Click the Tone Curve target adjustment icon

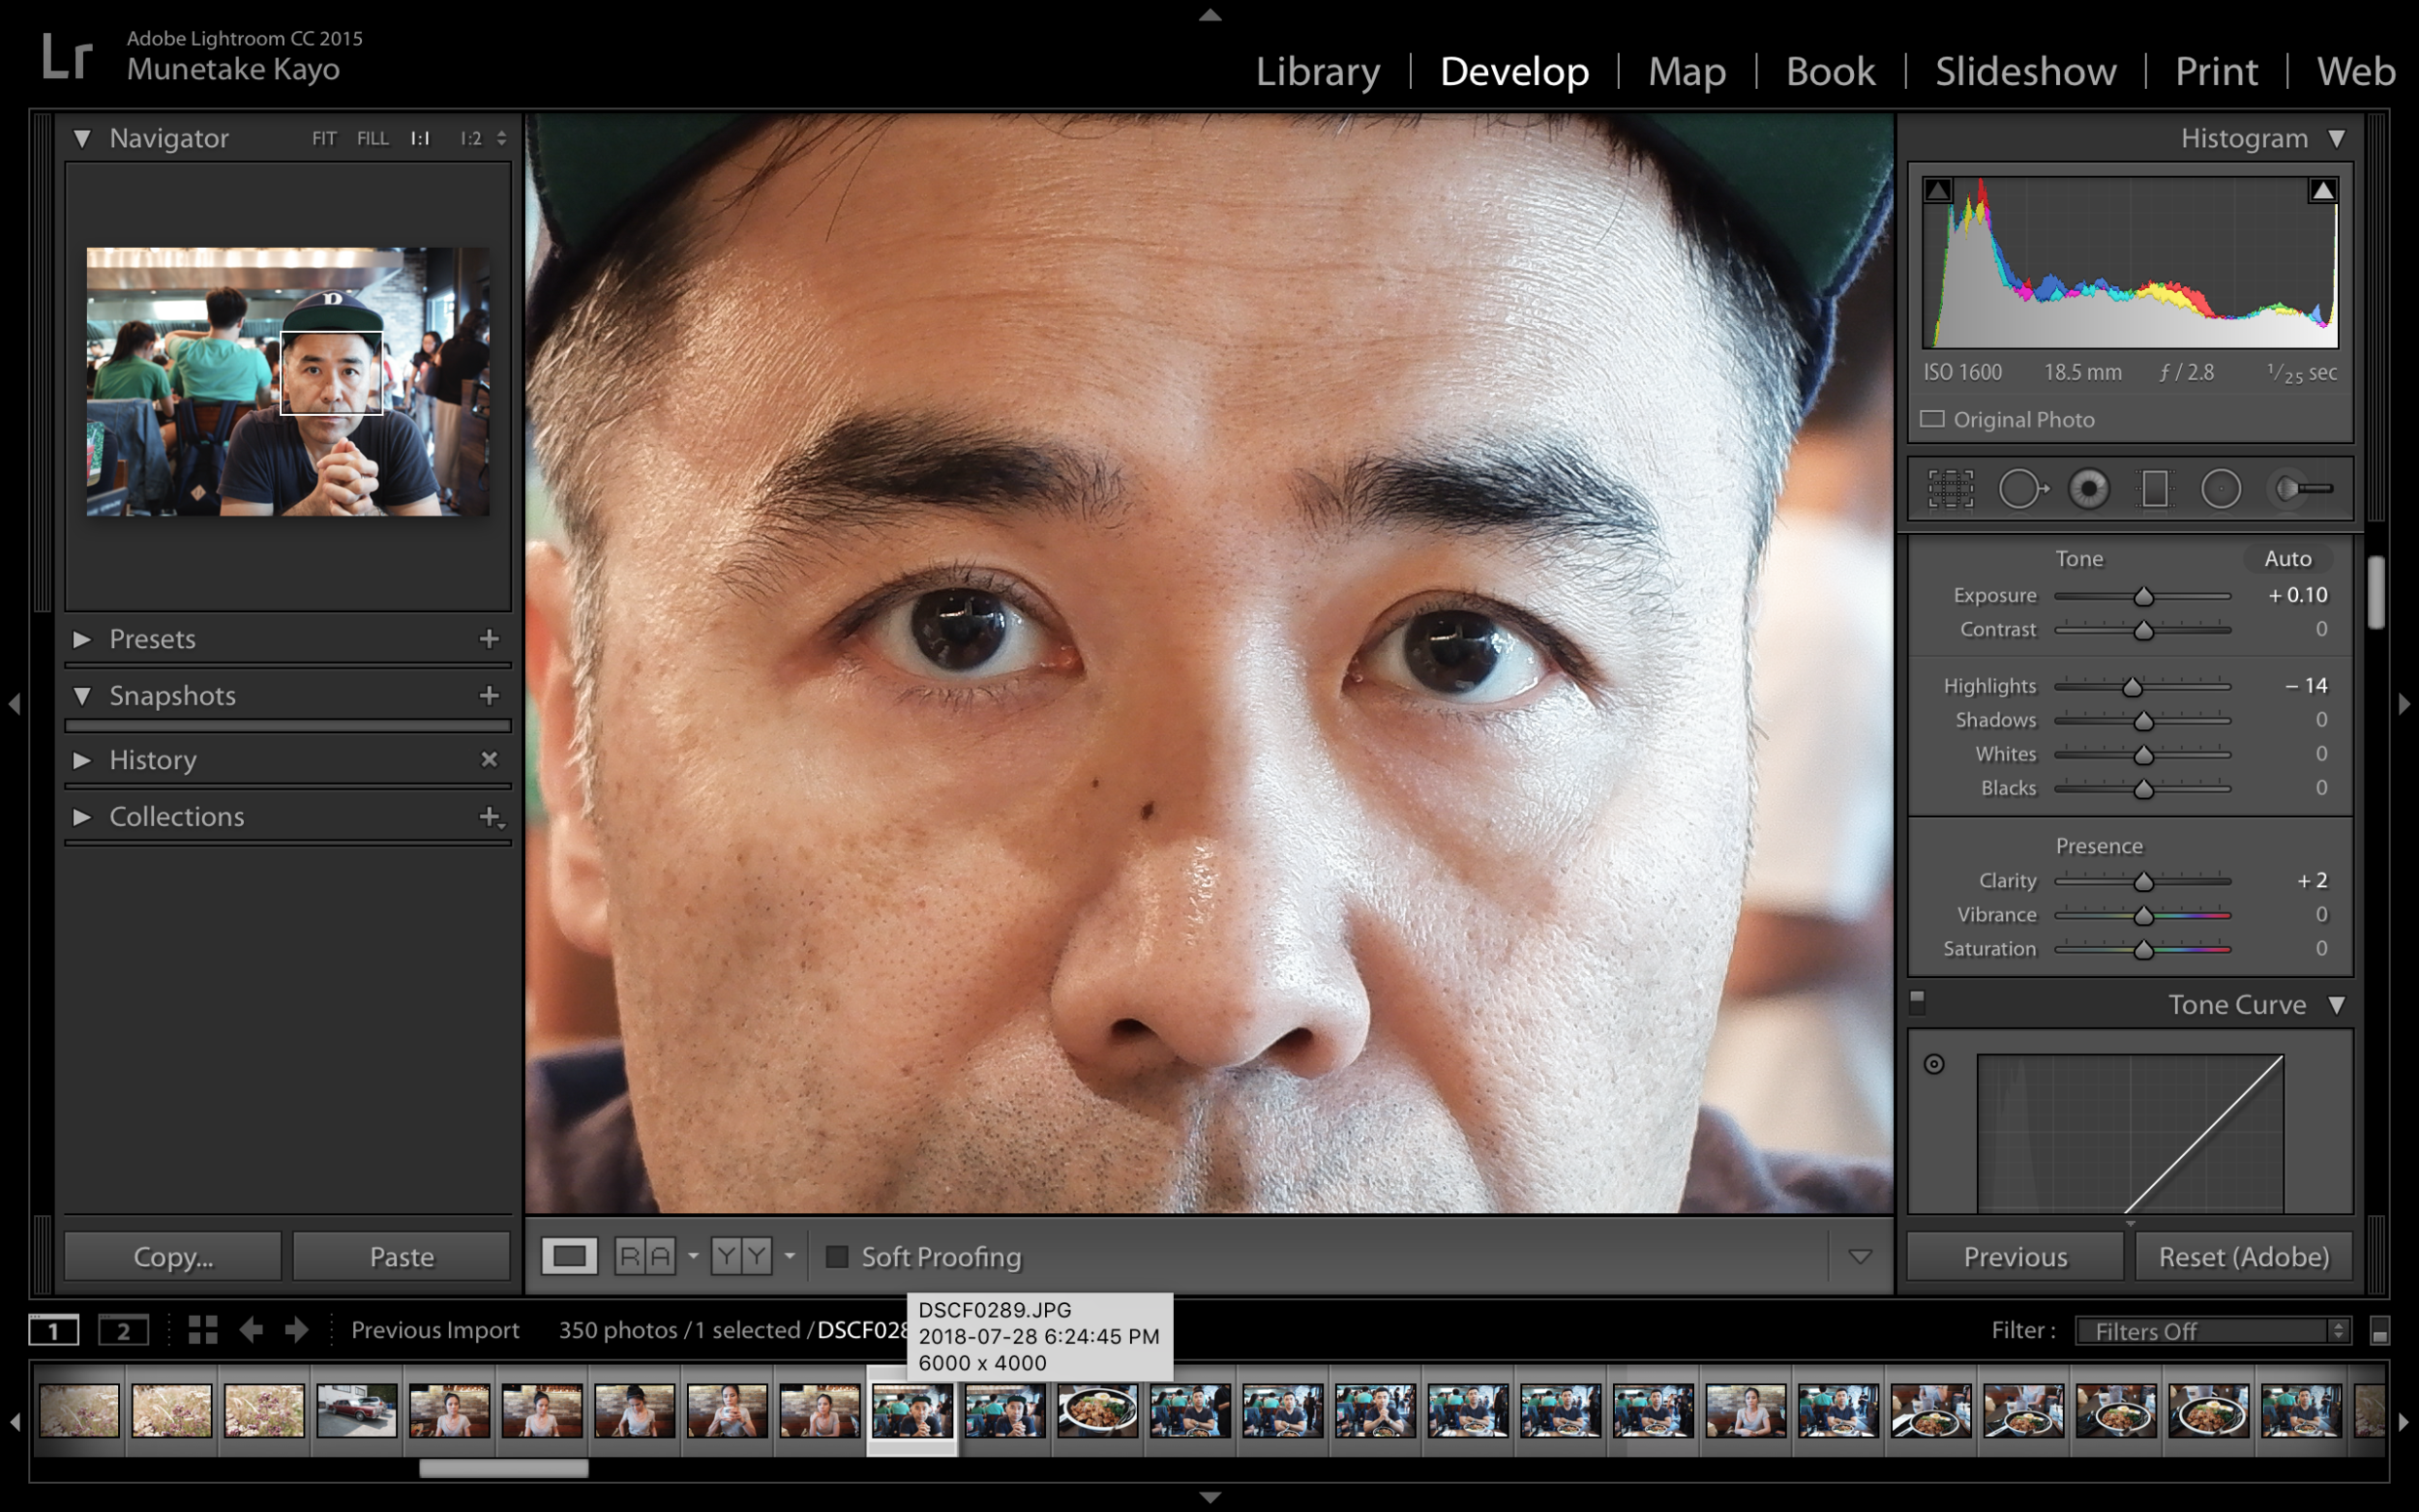click(x=1934, y=1064)
